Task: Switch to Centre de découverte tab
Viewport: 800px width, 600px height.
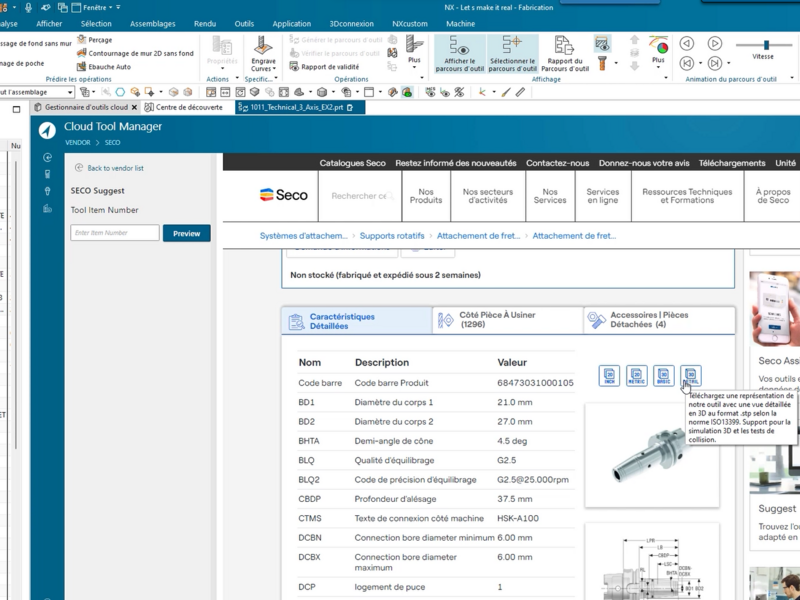Action: [x=184, y=107]
